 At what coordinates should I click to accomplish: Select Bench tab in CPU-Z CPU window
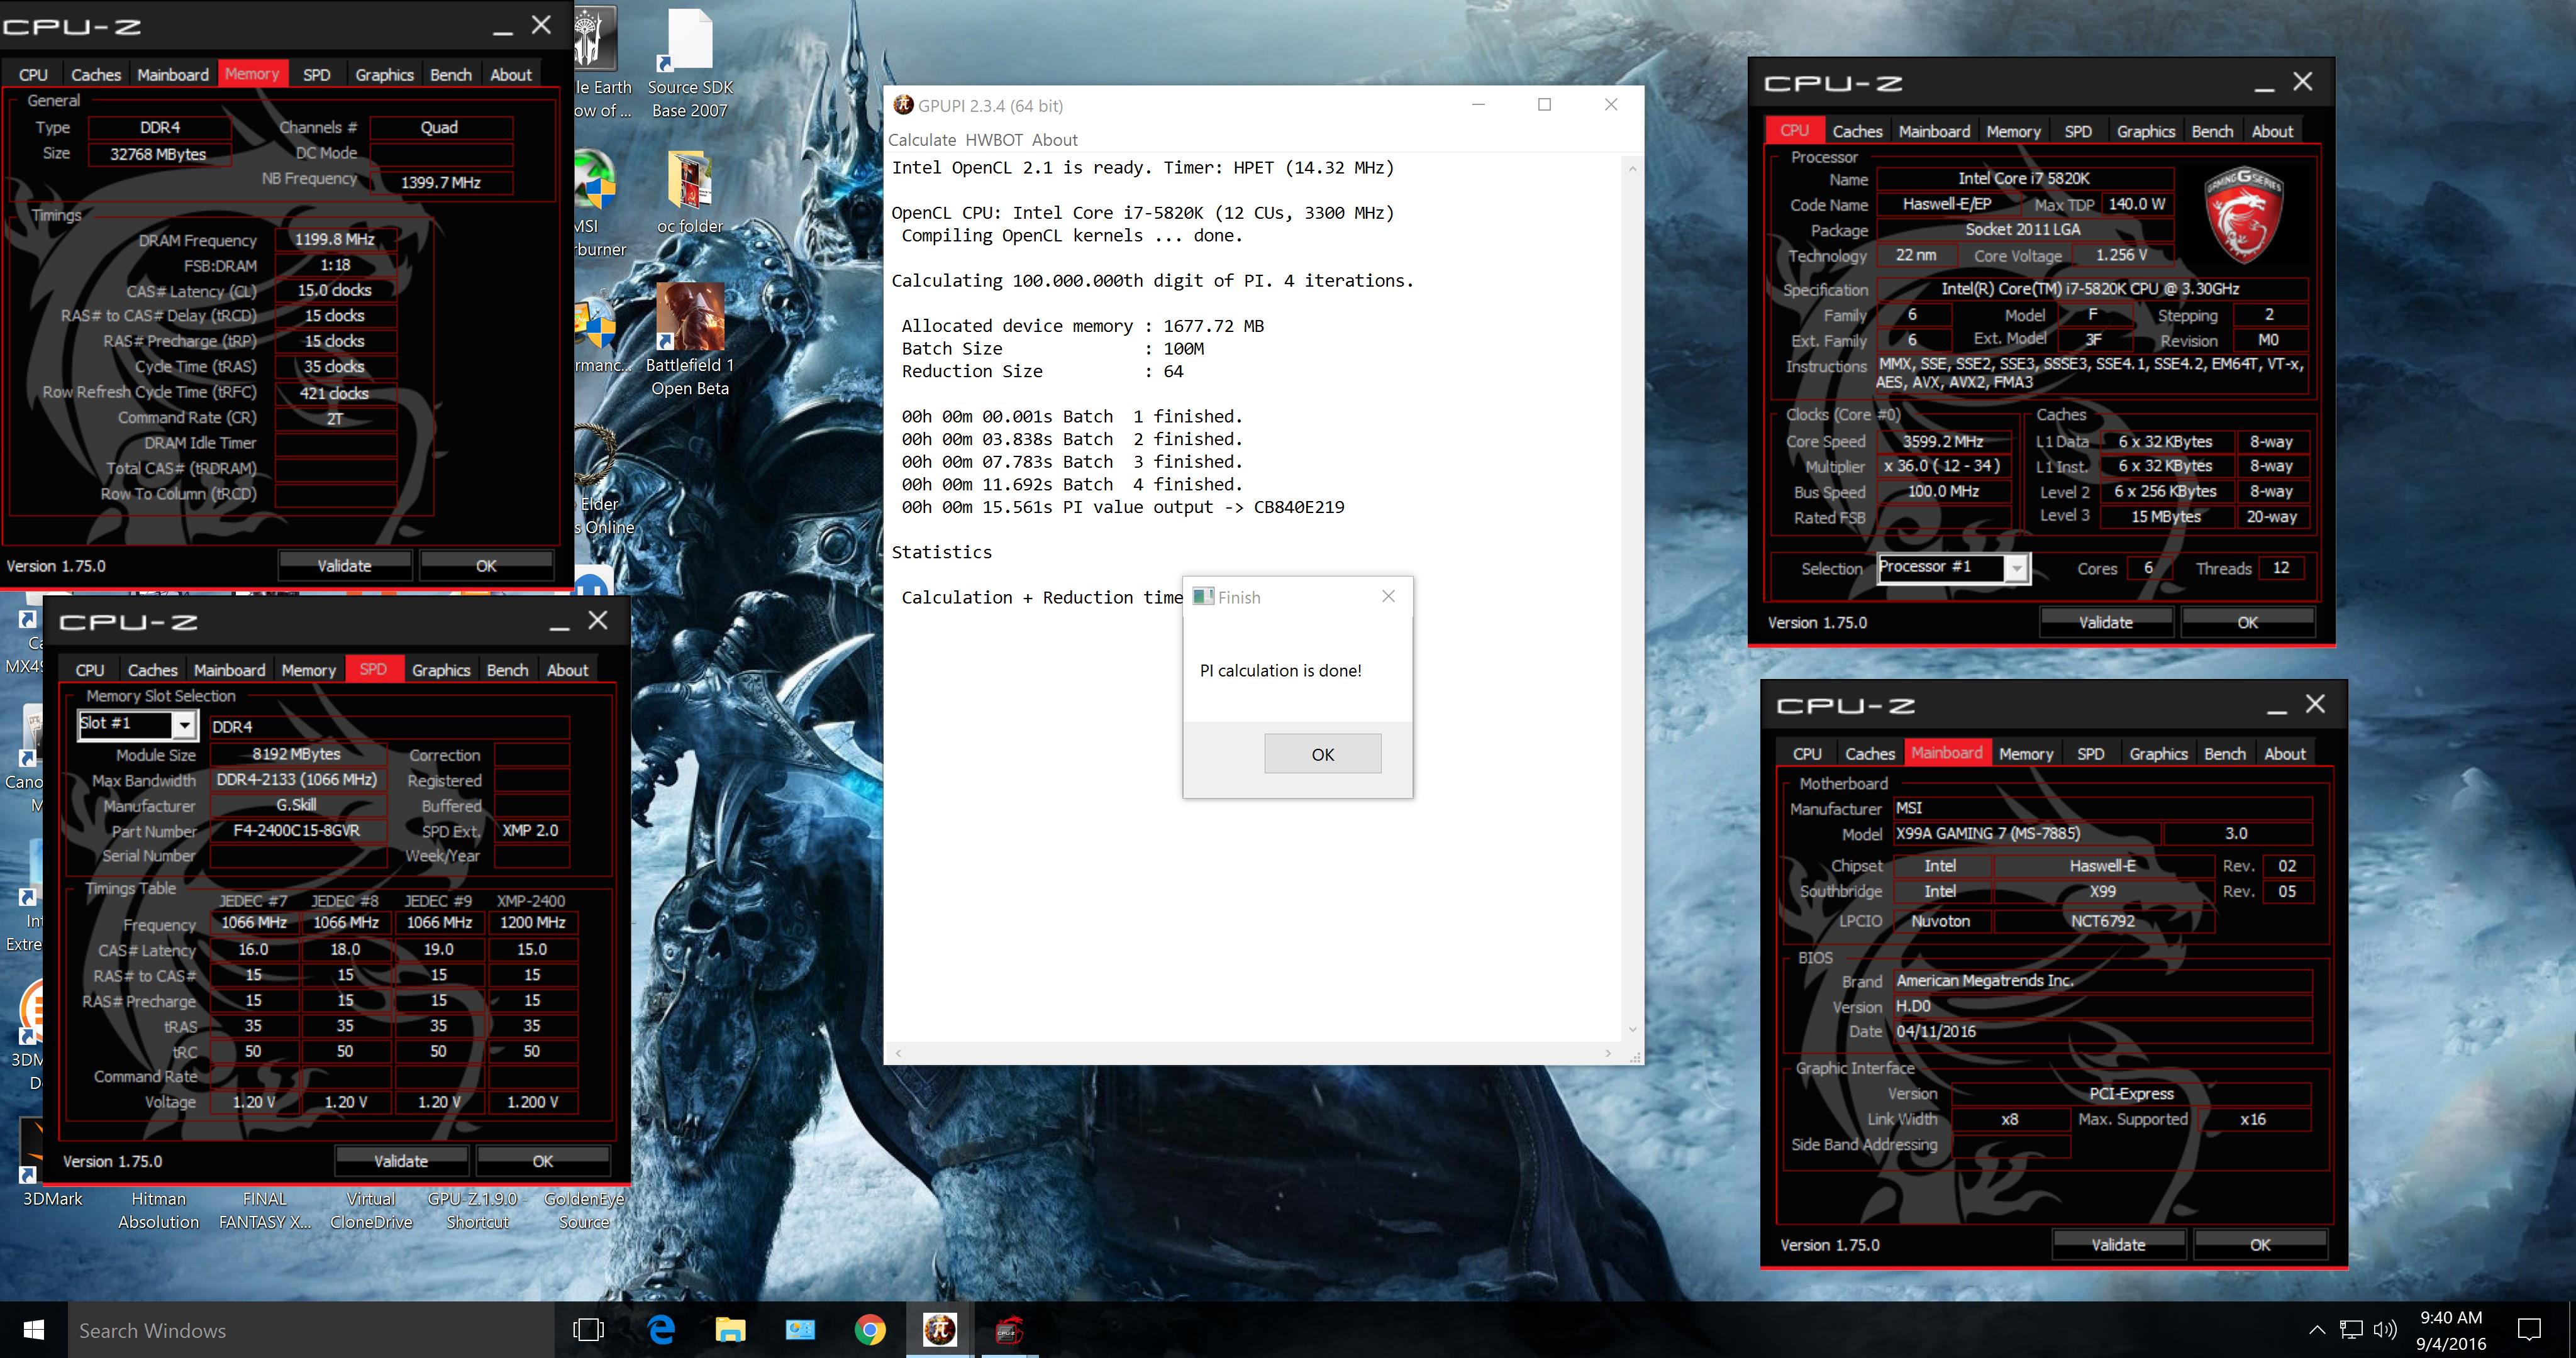pos(2212,131)
